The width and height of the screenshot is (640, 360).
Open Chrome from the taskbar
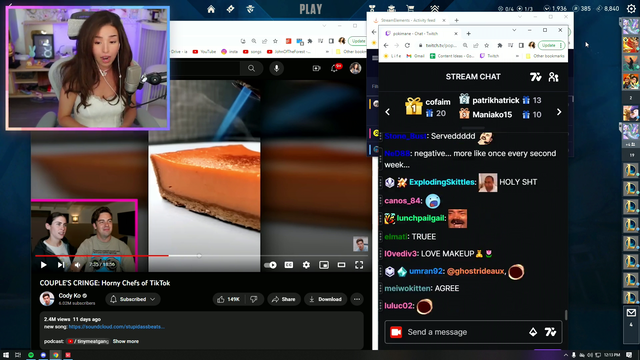click(x=56, y=355)
